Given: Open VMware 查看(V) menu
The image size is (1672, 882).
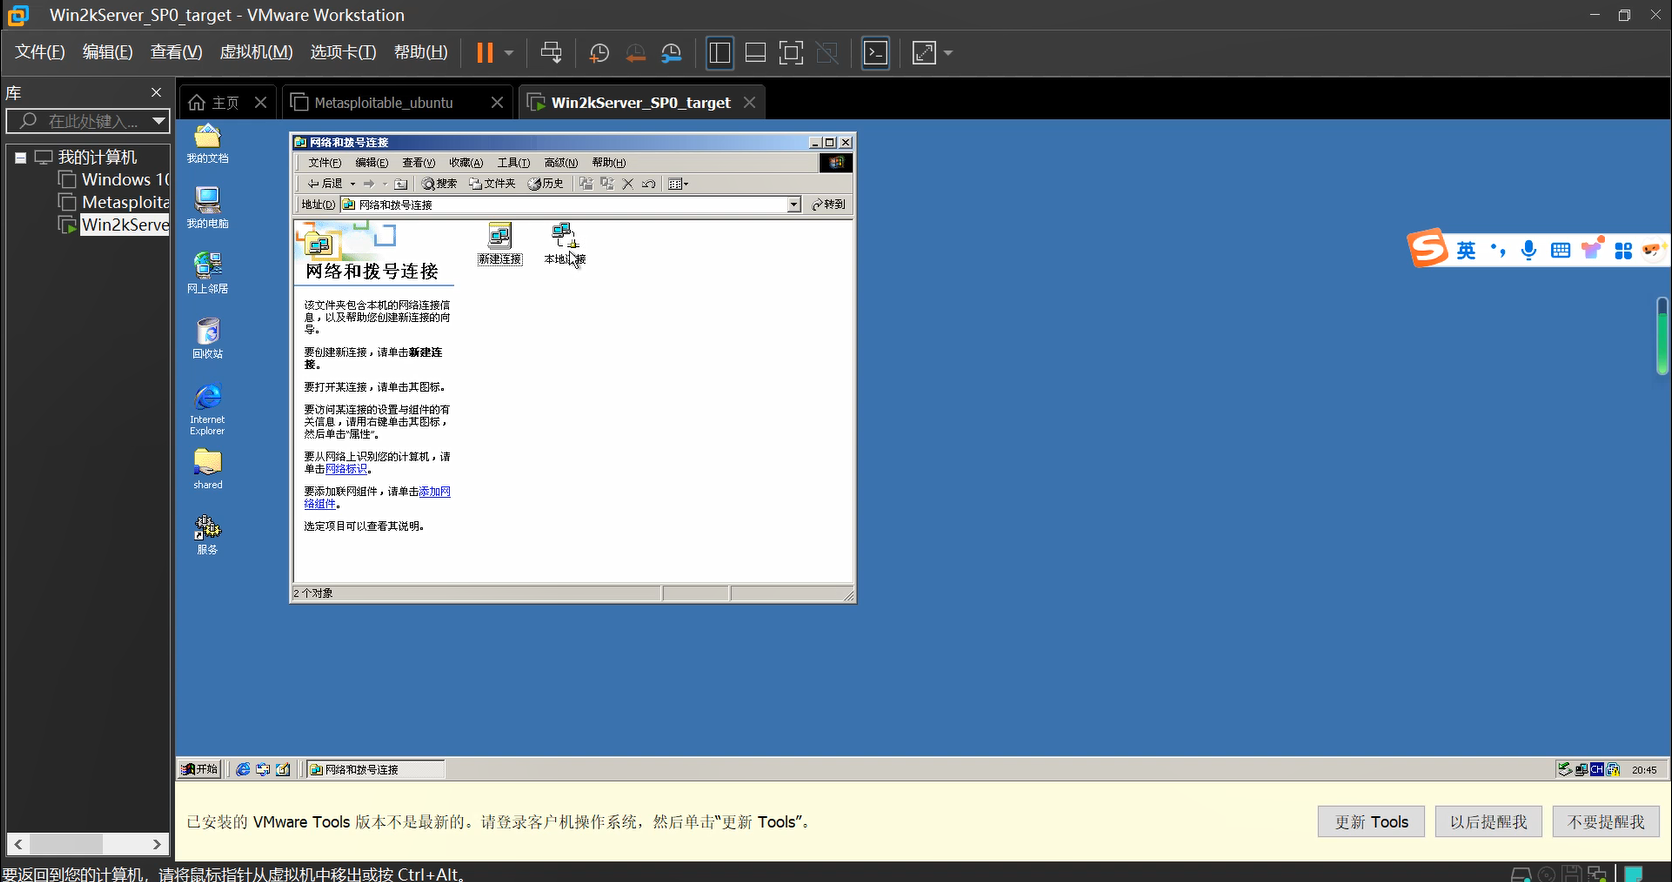Looking at the screenshot, I should [x=176, y=52].
